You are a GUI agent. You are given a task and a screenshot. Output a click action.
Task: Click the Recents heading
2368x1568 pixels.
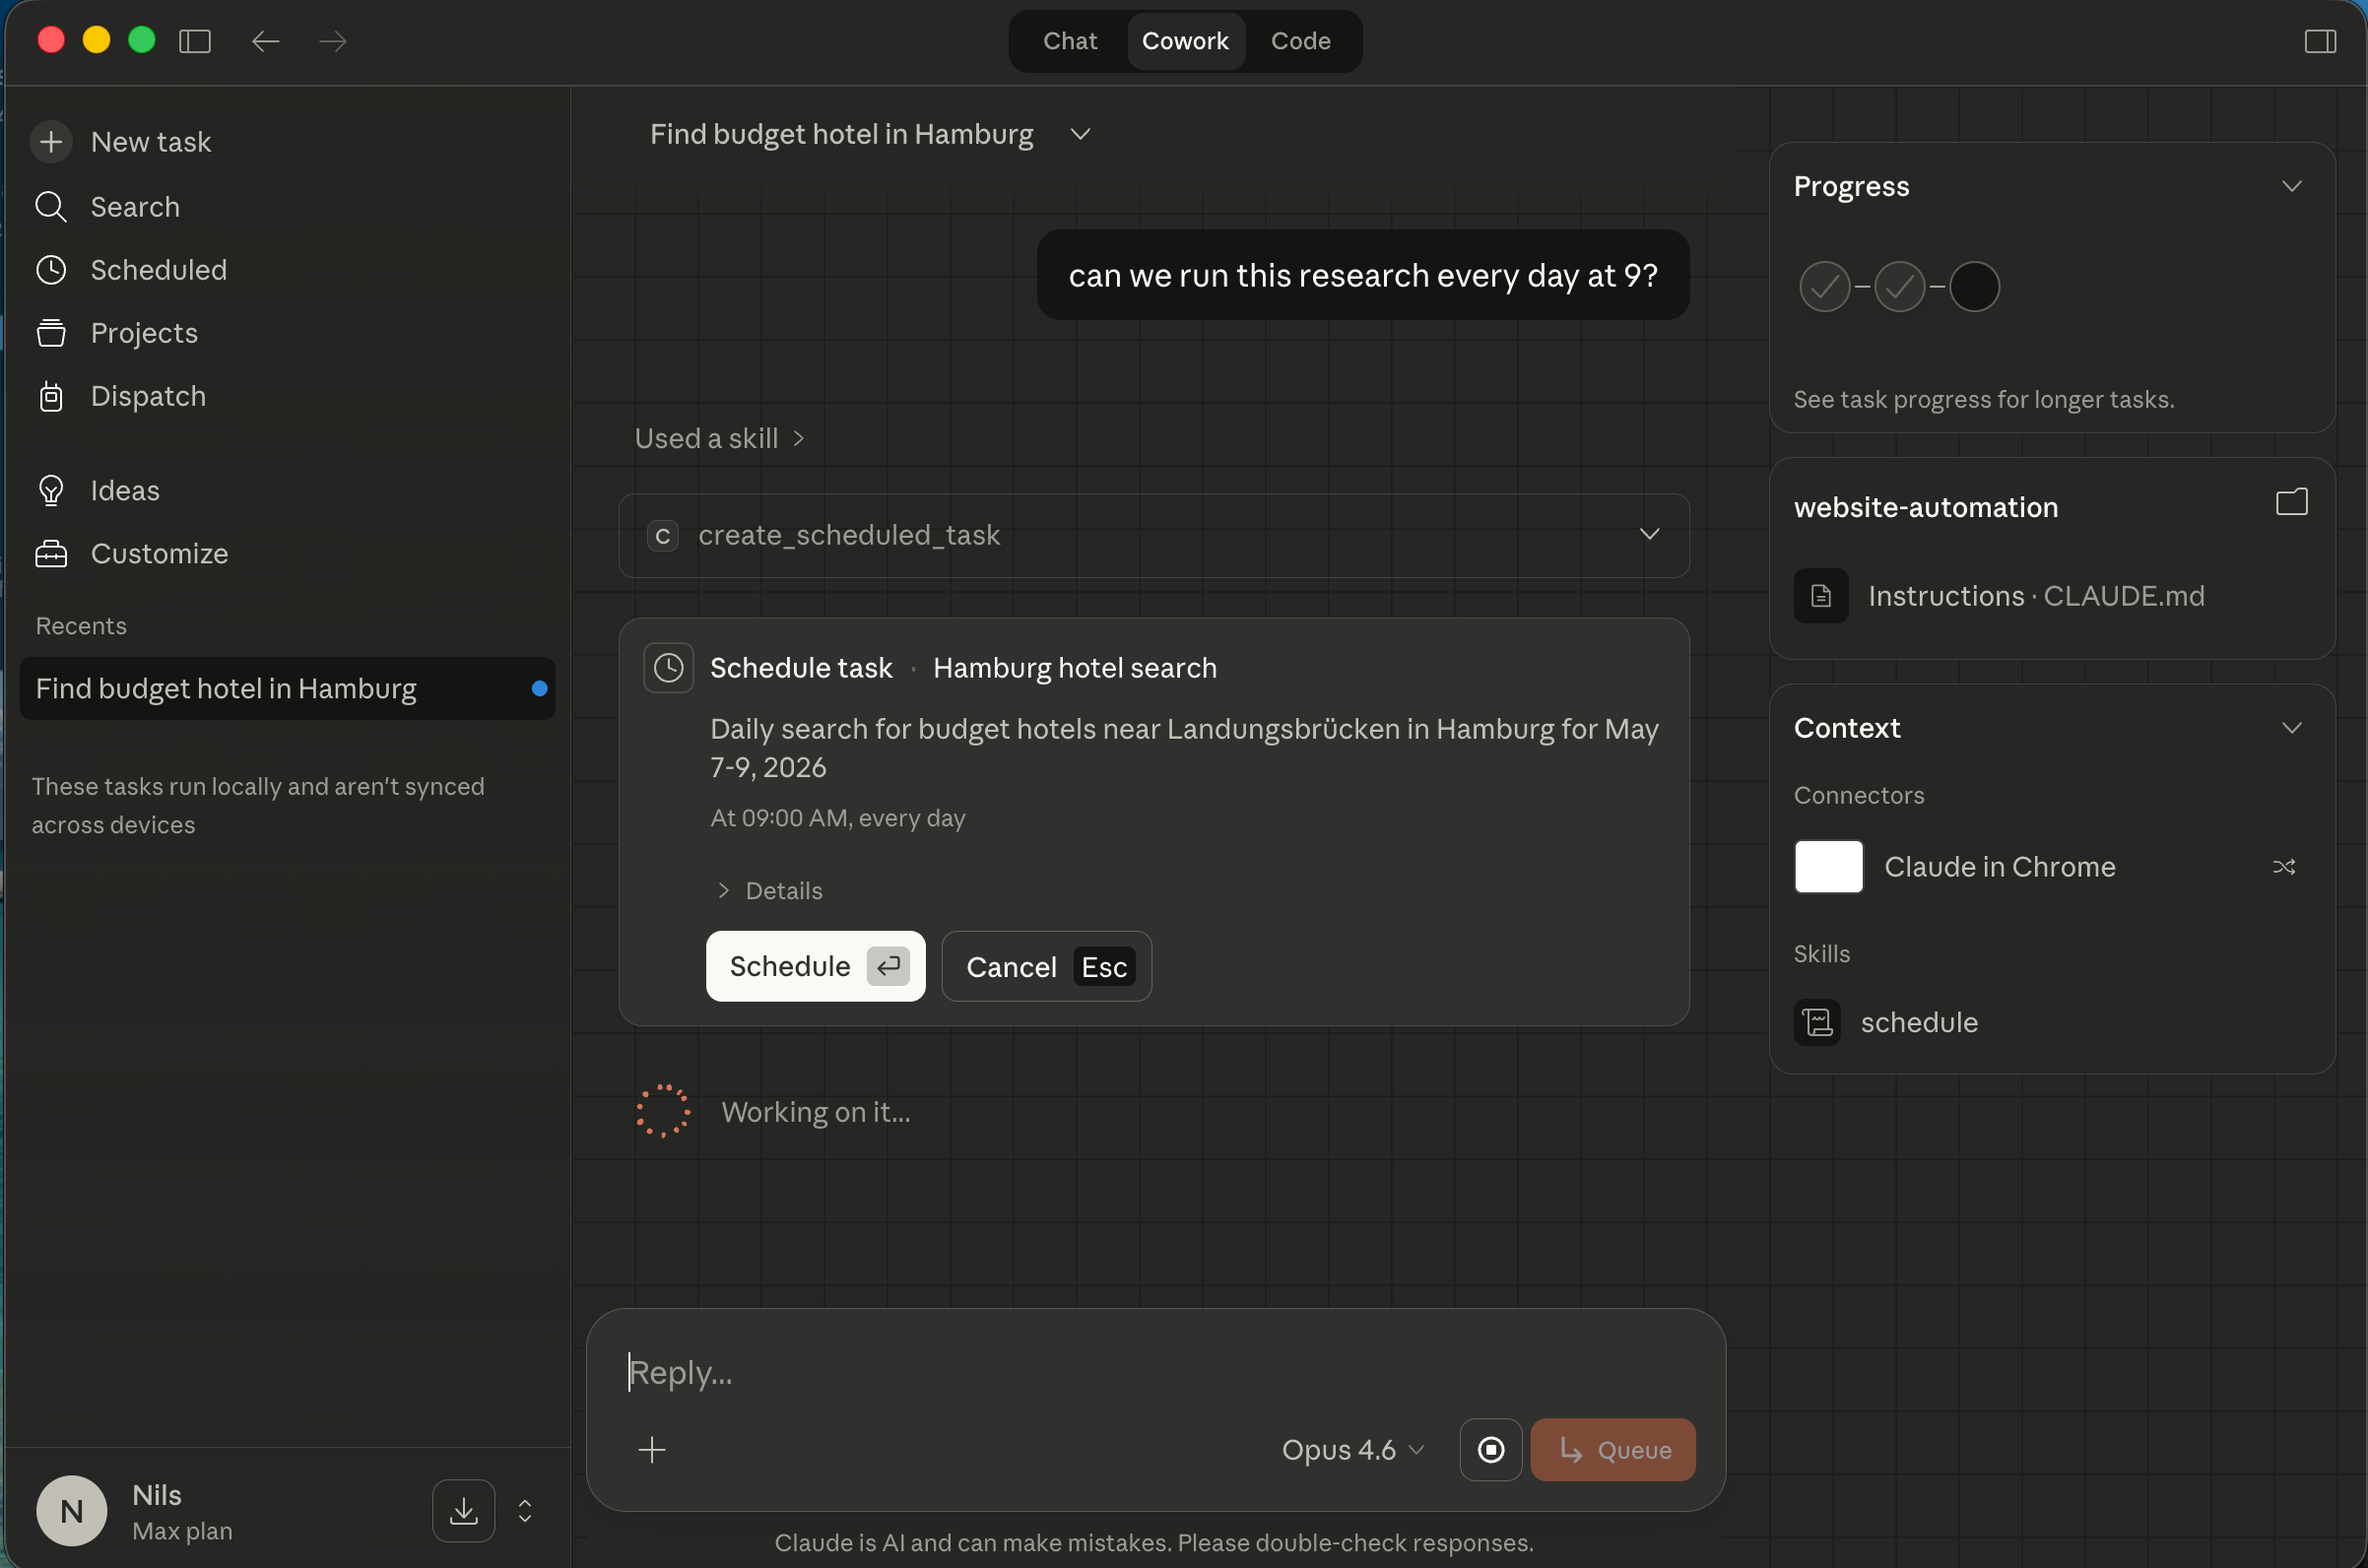(x=81, y=626)
